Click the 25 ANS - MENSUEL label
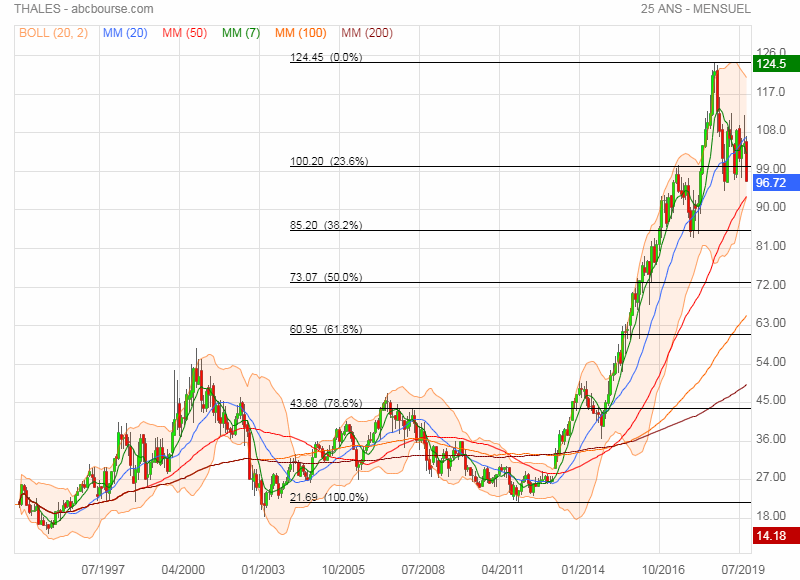Viewport: 800px width, 580px height. 696,9
